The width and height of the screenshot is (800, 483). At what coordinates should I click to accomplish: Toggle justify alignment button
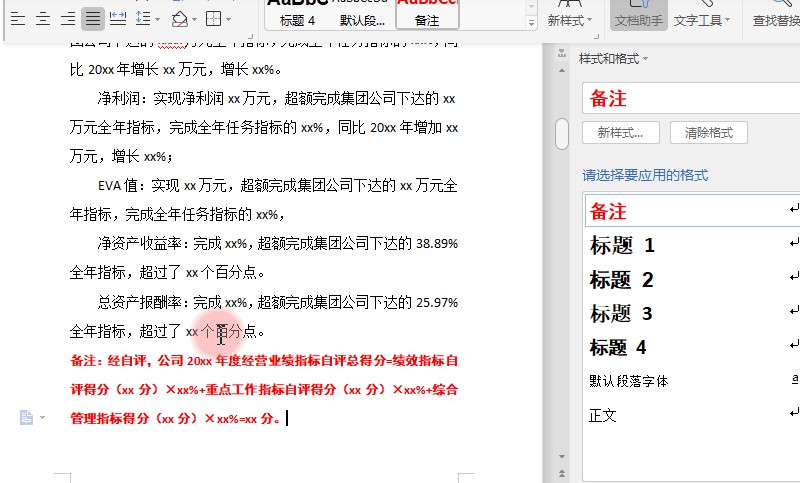(x=92, y=19)
